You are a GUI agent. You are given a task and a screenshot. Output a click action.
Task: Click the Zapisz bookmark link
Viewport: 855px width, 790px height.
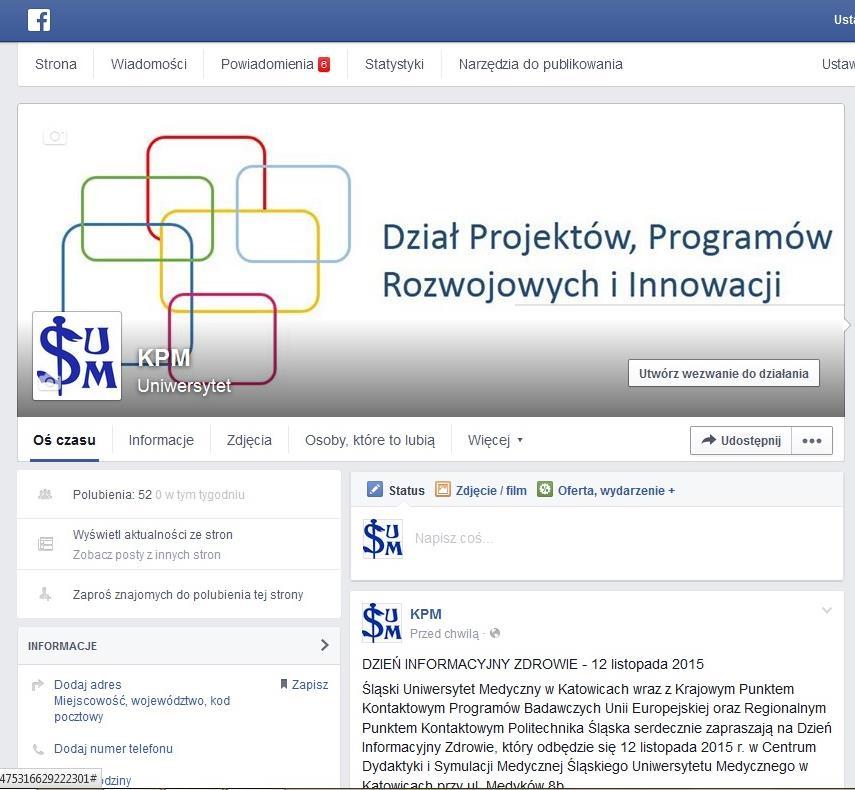point(304,685)
